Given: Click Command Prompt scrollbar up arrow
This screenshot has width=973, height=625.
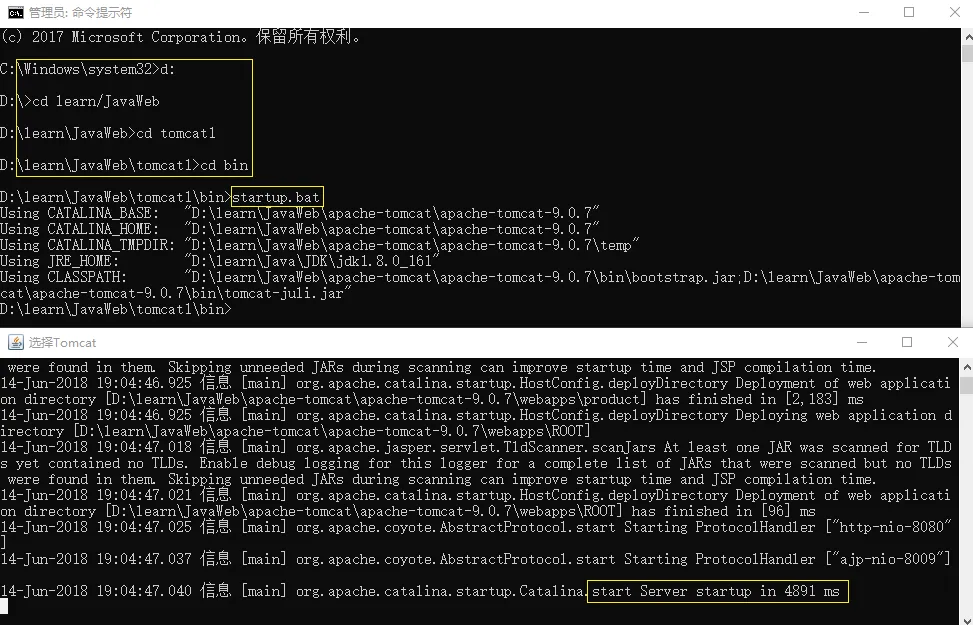Looking at the screenshot, I should (967, 37).
